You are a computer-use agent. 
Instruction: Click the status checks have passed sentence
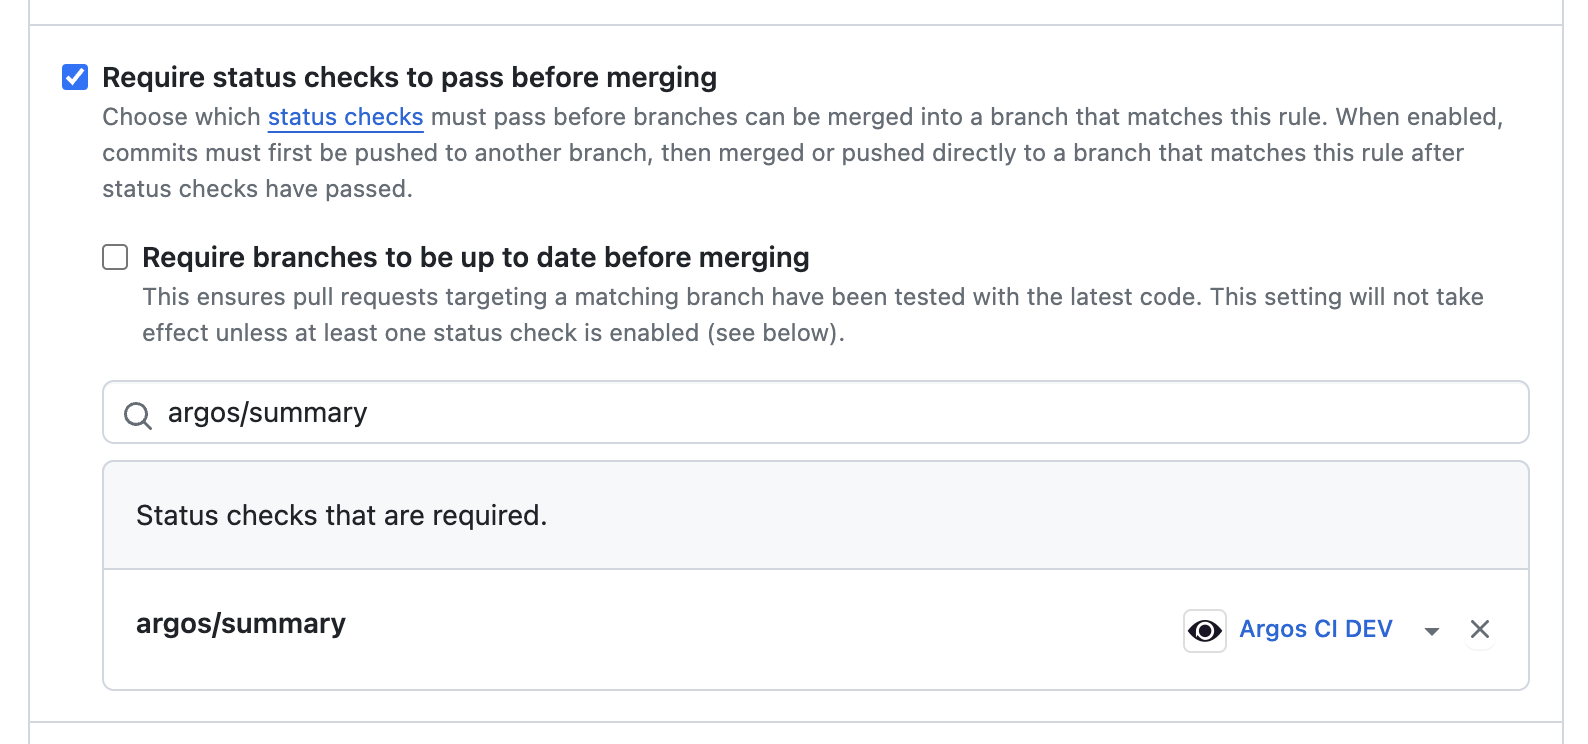coord(257,189)
